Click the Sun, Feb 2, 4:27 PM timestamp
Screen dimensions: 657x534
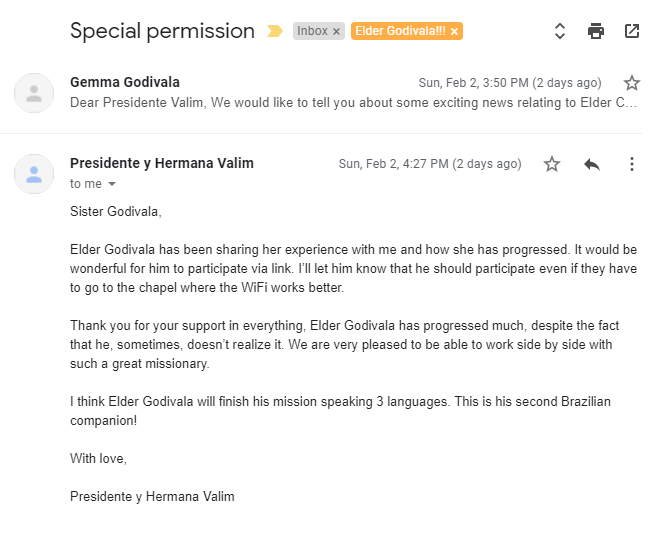[x=430, y=164]
